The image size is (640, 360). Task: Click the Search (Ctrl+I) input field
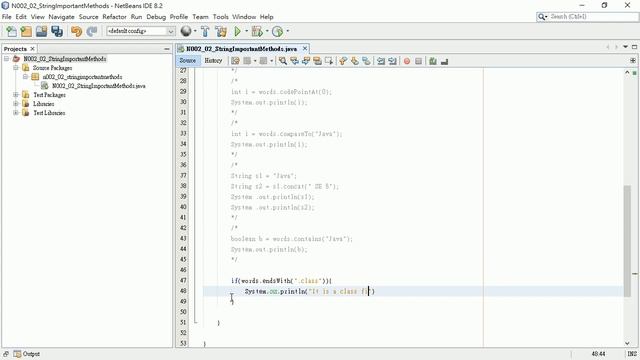click(x=593, y=17)
